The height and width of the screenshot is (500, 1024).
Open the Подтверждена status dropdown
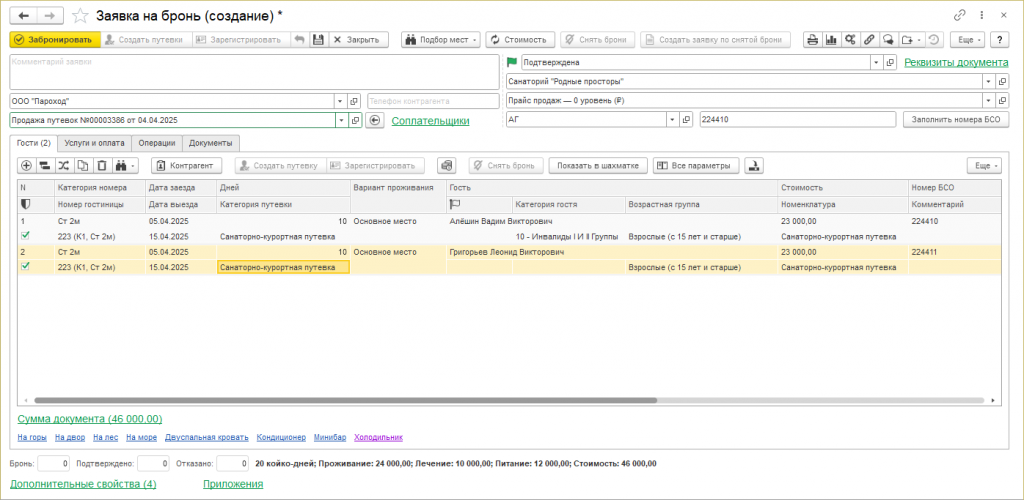pos(876,63)
